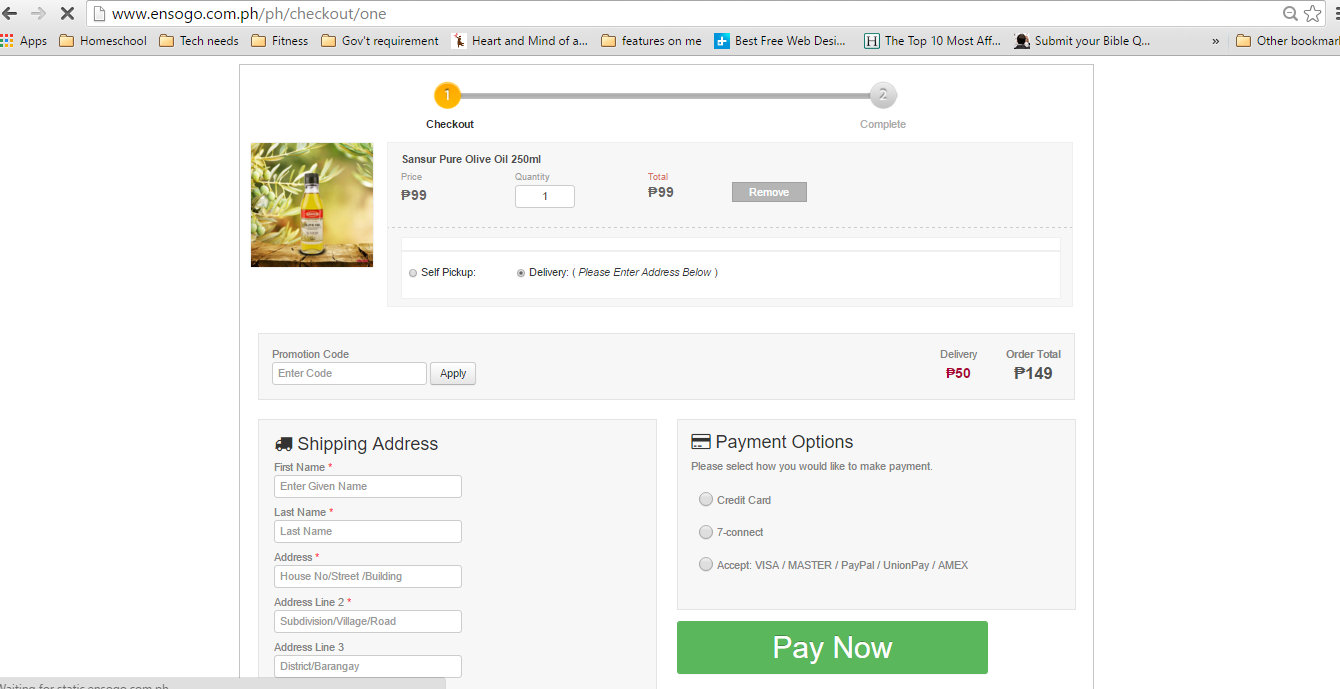
Task: Open Other bookmarks folder
Action: [x=1287, y=41]
